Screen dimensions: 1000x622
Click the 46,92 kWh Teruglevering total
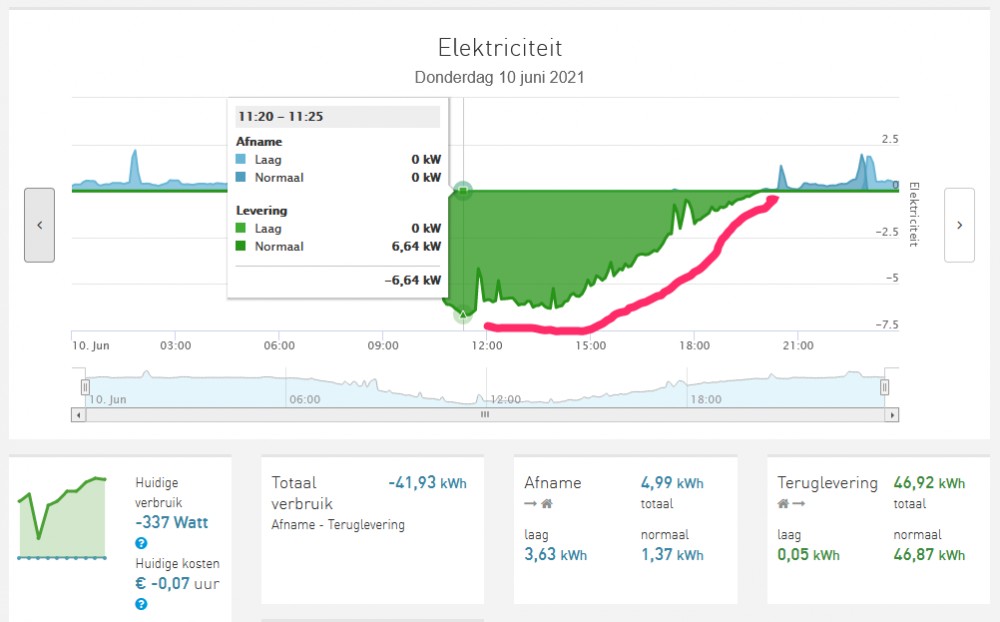(x=929, y=483)
